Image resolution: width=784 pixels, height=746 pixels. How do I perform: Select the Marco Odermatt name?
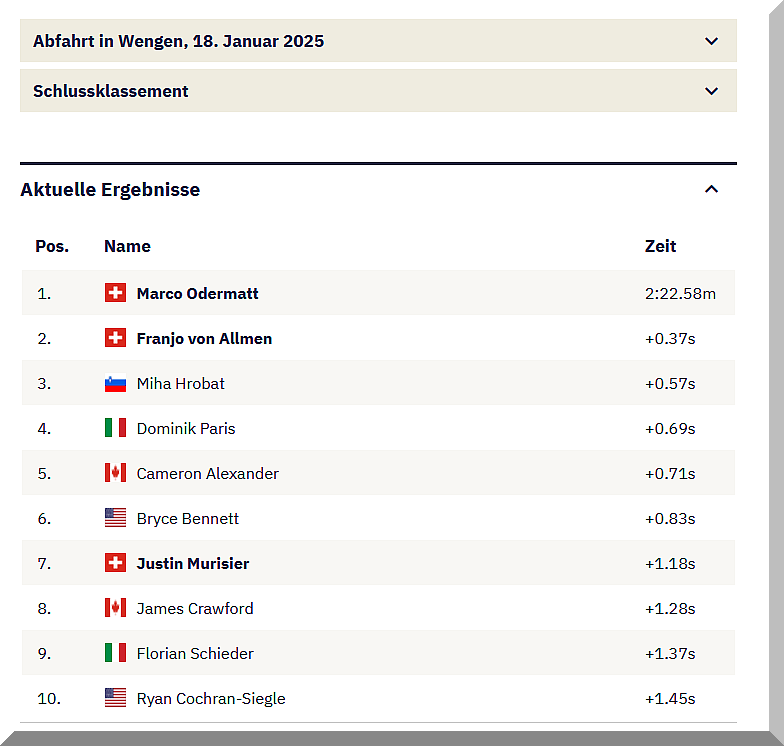(197, 293)
